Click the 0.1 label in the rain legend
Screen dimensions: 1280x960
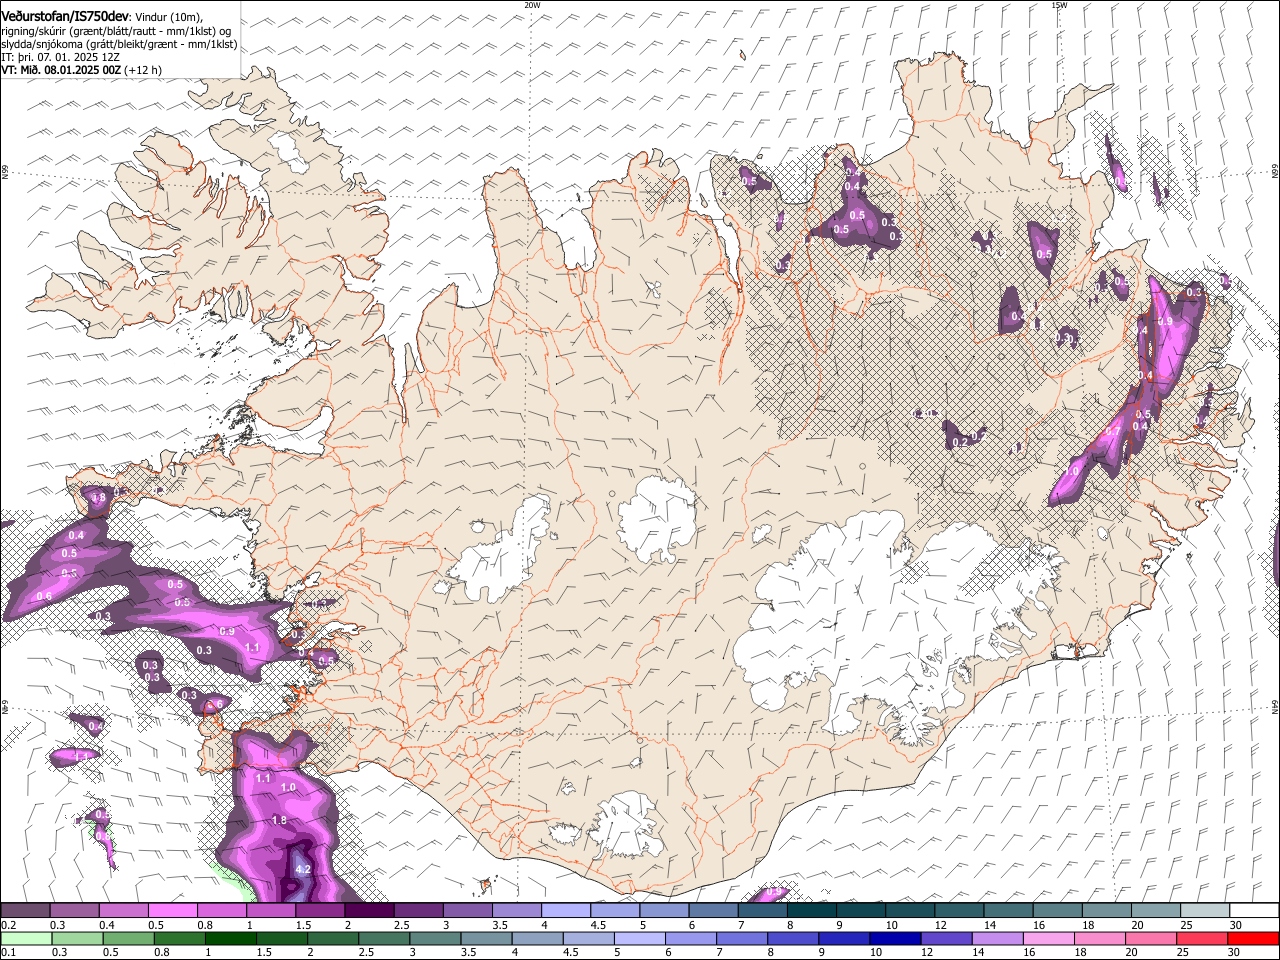click(x=9, y=952)
